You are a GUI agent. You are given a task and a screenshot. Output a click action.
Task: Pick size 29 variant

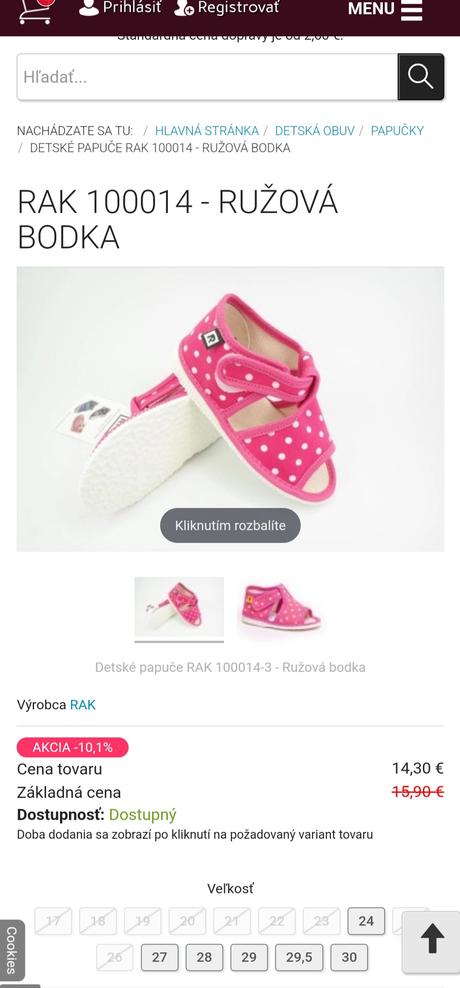[x=249, y=957]
